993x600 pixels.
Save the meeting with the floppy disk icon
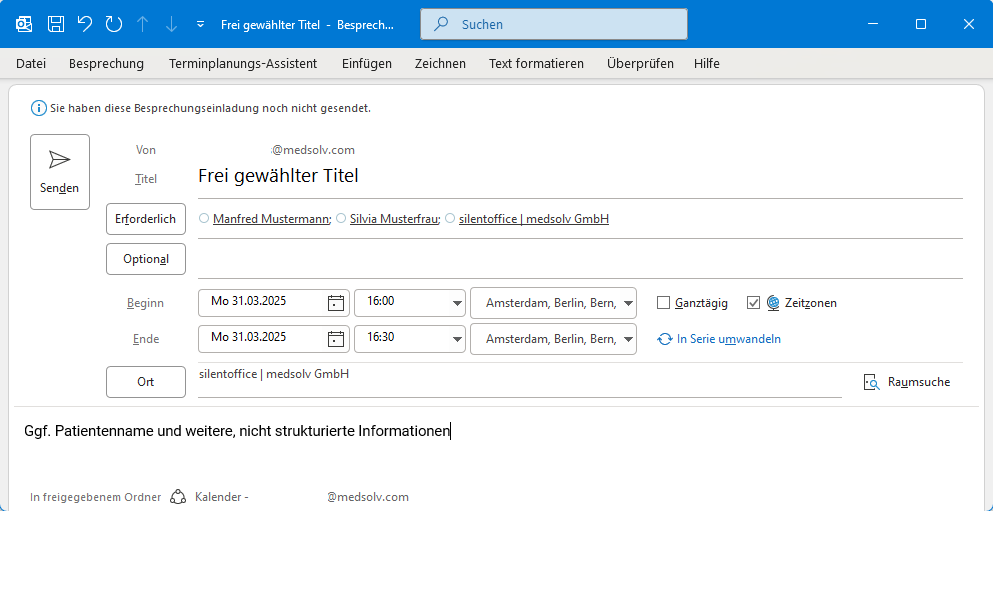(56, 24)
